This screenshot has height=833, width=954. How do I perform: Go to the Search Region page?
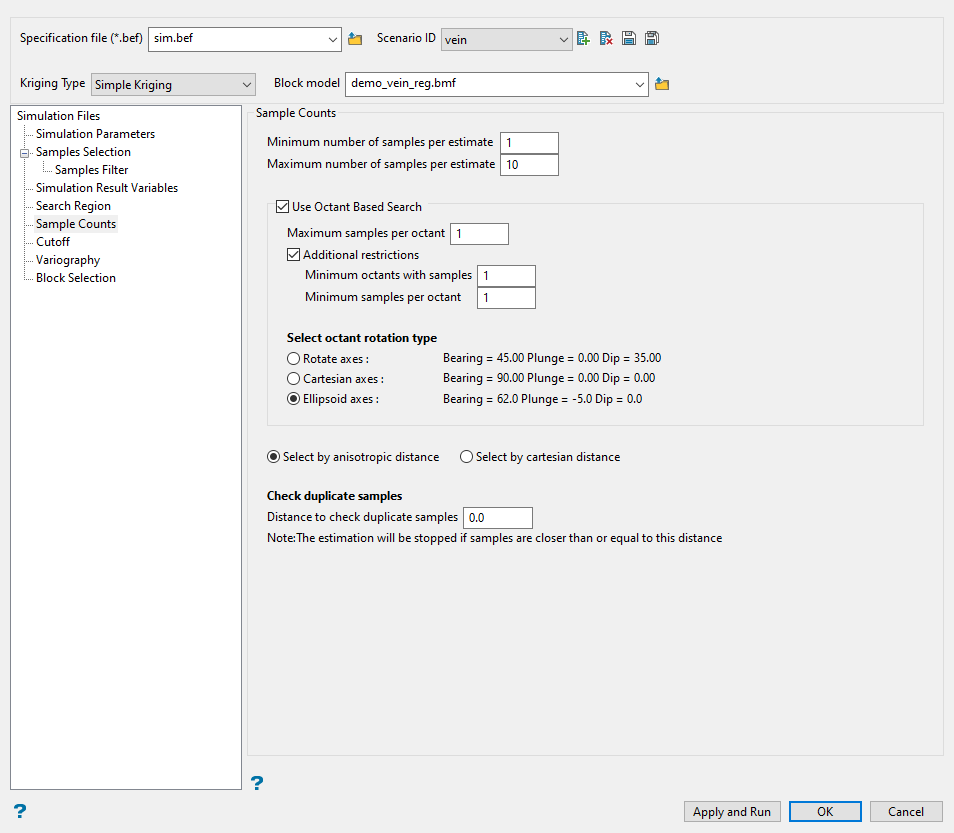point(73,206)
